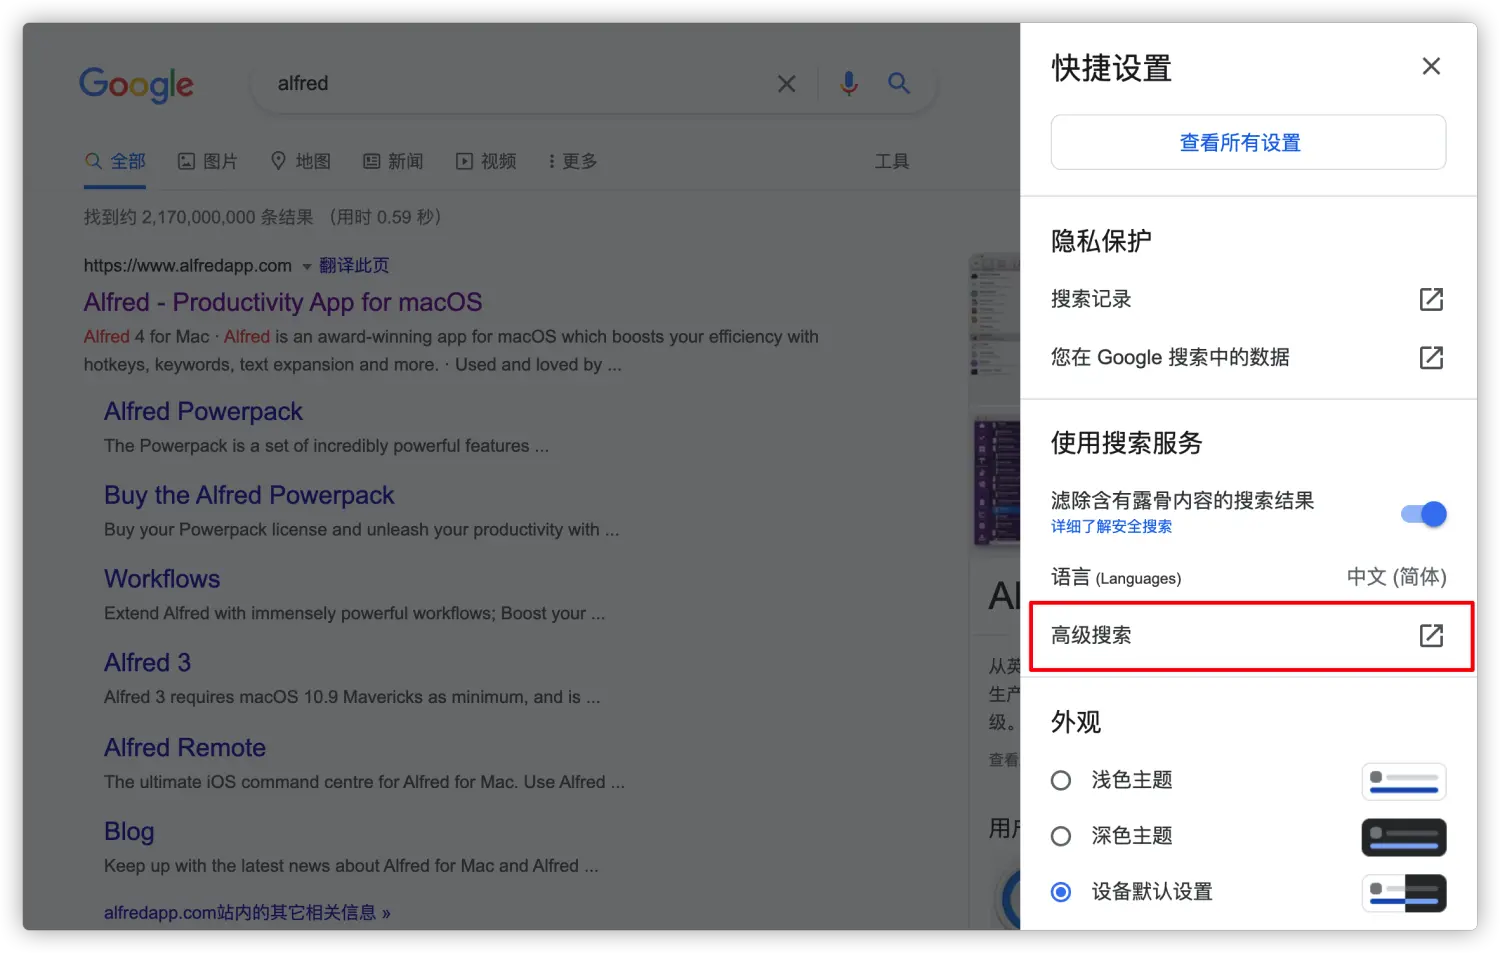This screenshot has width=1500, height=953.
Task: Switch to 图片 results tab
Action: click(208, 161)
